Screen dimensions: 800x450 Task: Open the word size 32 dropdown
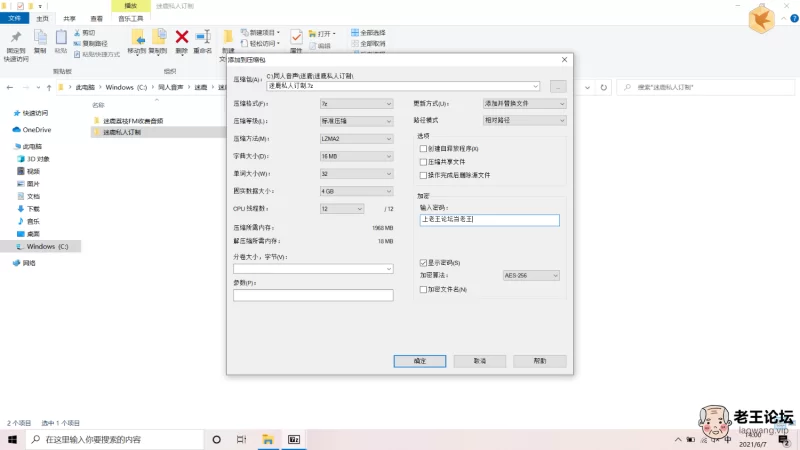(356, 173)
